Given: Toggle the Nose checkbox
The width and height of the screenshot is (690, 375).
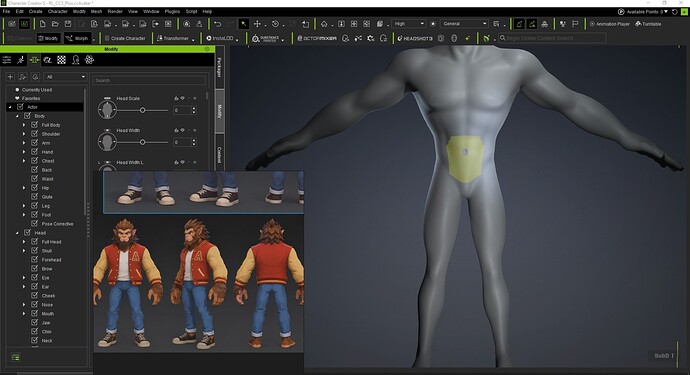Looking at the screenshot, I should click(34, 304).
